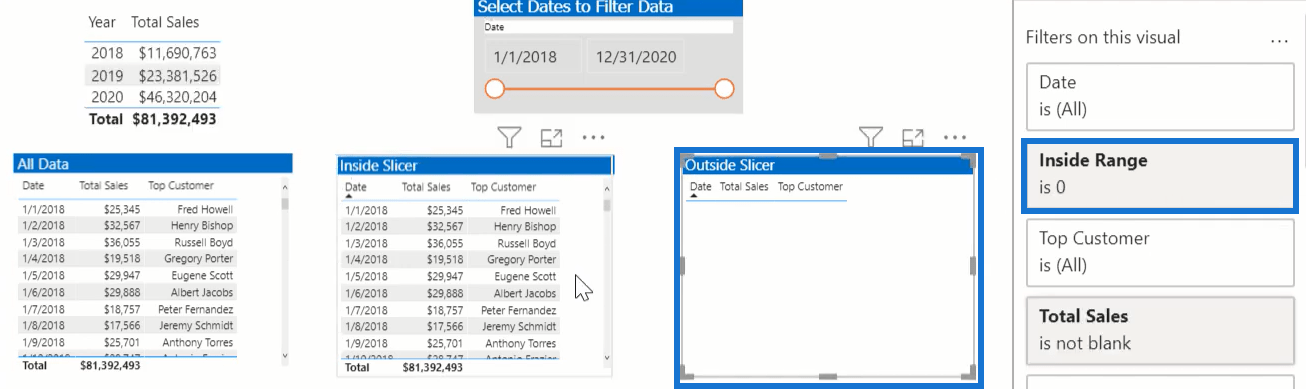Expand the Top Customer filter card
Viewport: 1306px width, 389px height.
(1160, 251)
